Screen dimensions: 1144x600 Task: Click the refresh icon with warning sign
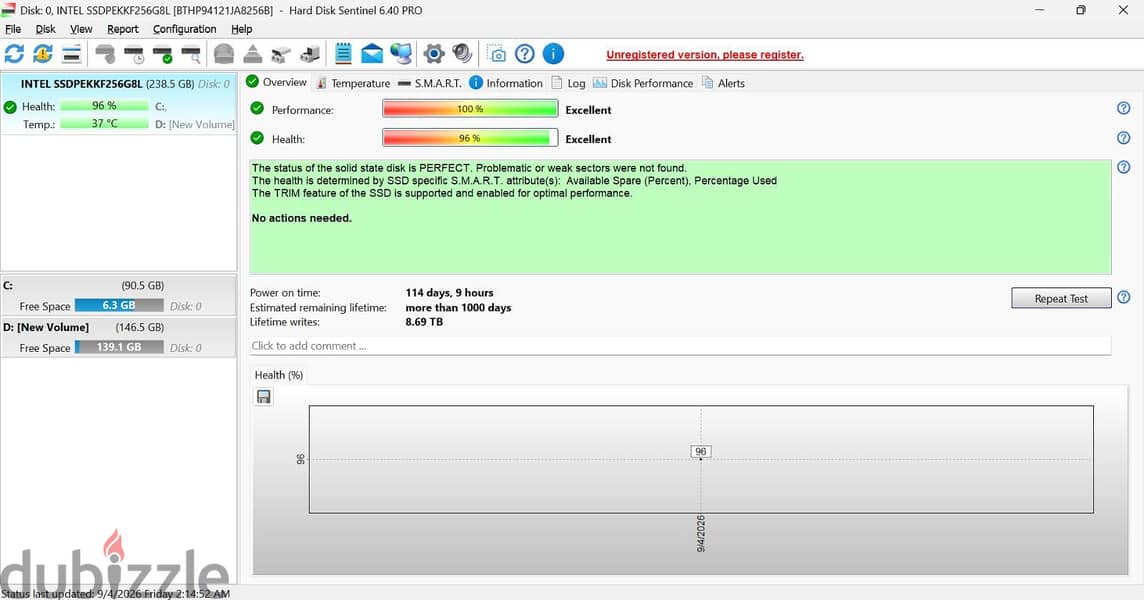pos(43,53)
